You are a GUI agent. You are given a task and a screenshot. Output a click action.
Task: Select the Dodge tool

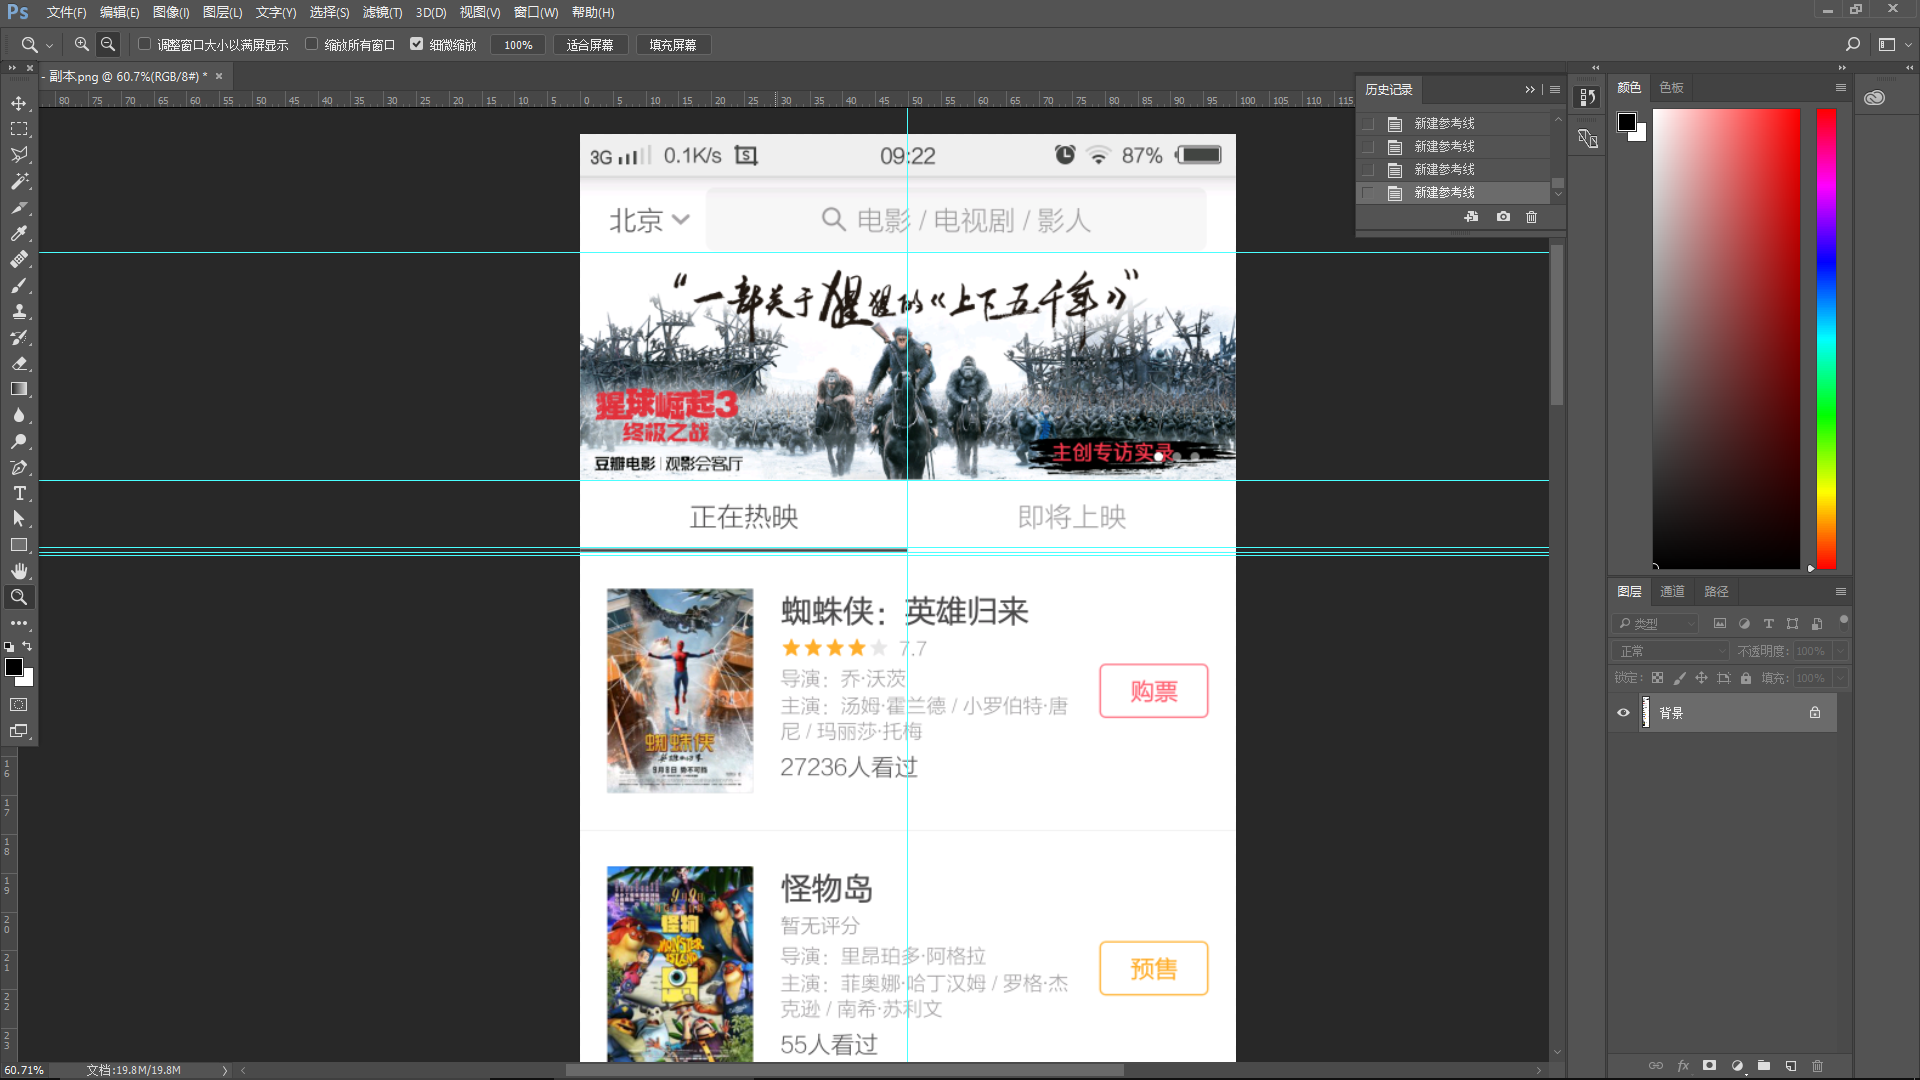coord(19,441)
